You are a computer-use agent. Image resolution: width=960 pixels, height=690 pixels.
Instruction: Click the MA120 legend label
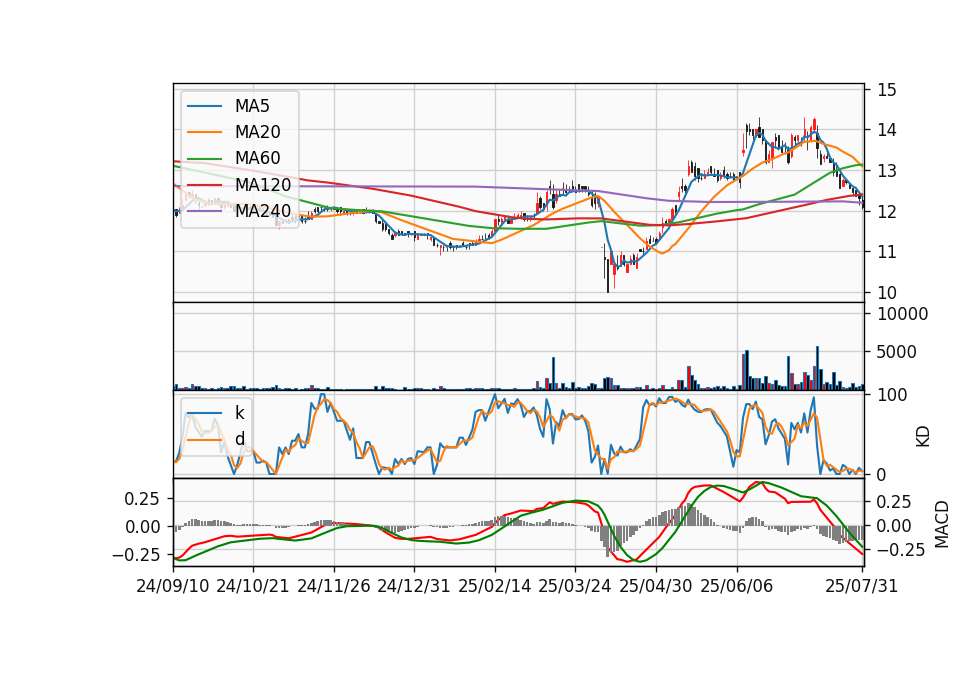pyautogui.click(x=263, y=185)
